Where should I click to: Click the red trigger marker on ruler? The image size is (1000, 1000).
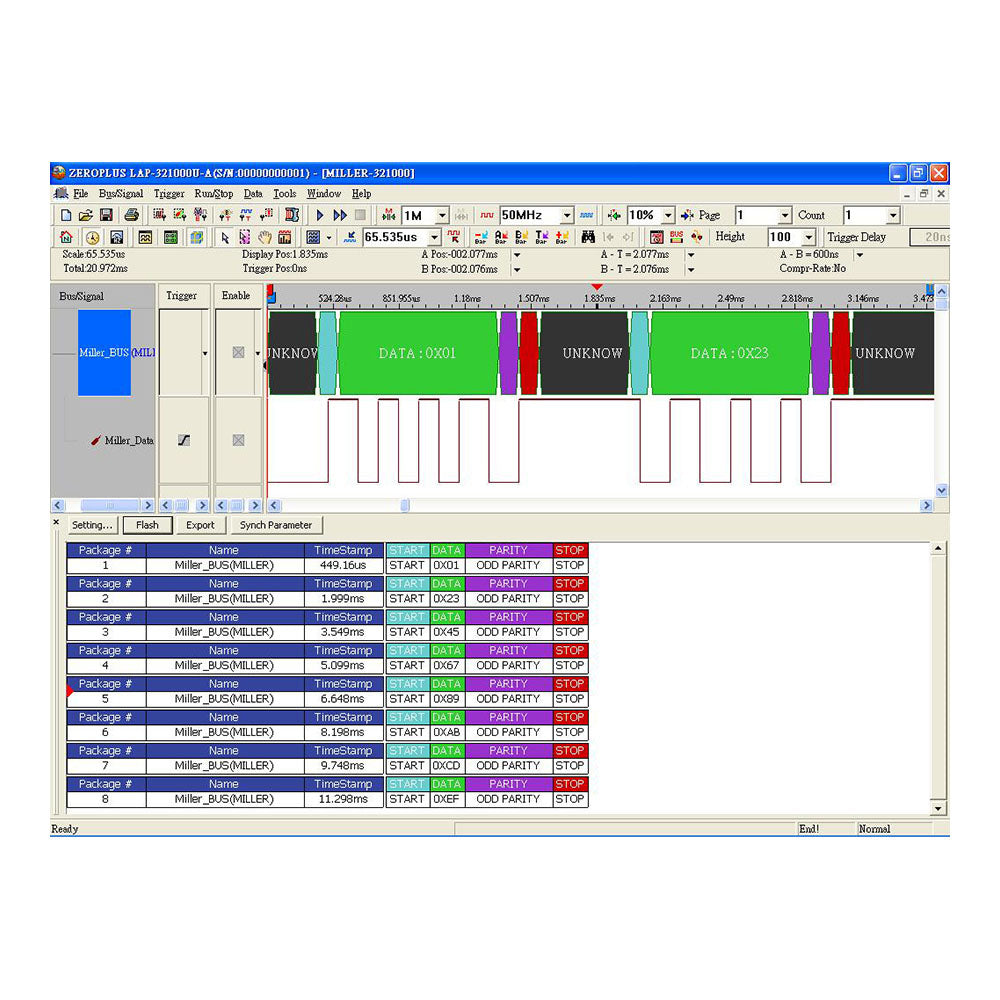[596, 287]
